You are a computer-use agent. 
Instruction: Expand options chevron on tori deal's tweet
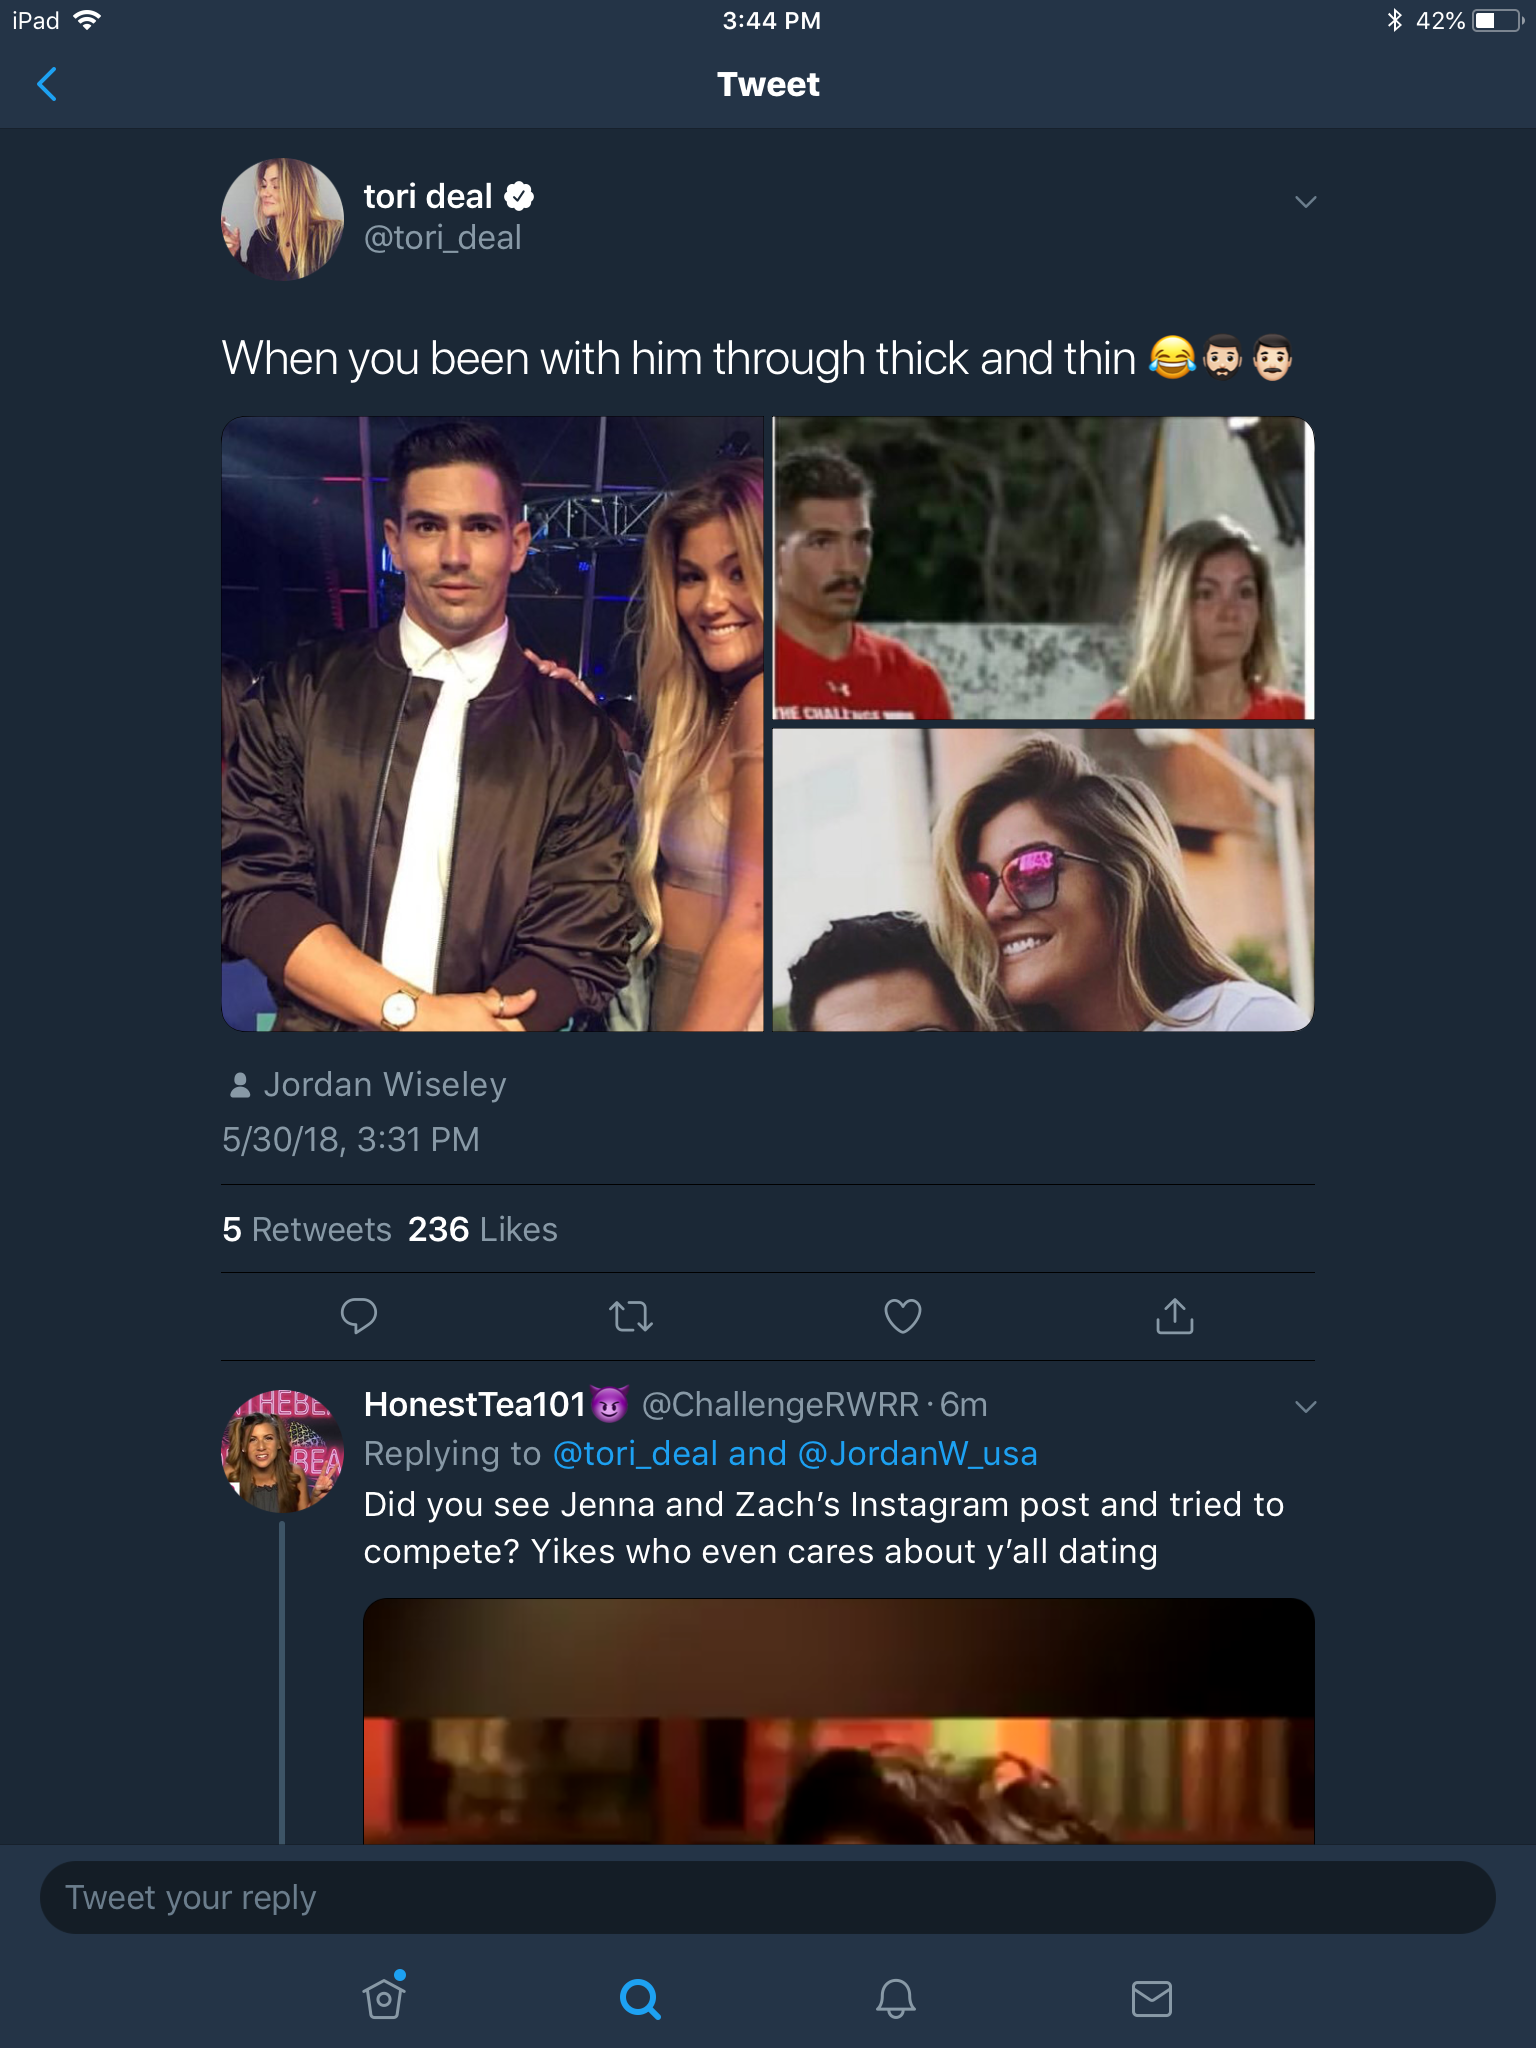[1305, 202]
